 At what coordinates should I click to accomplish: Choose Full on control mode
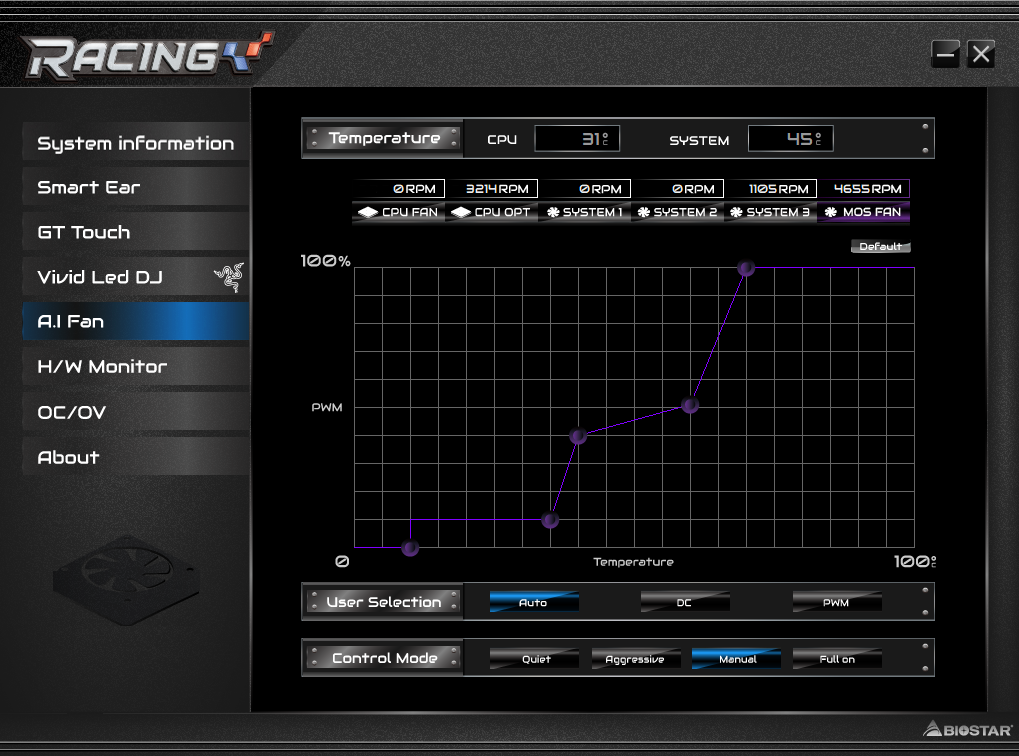[x=837, y=658]
